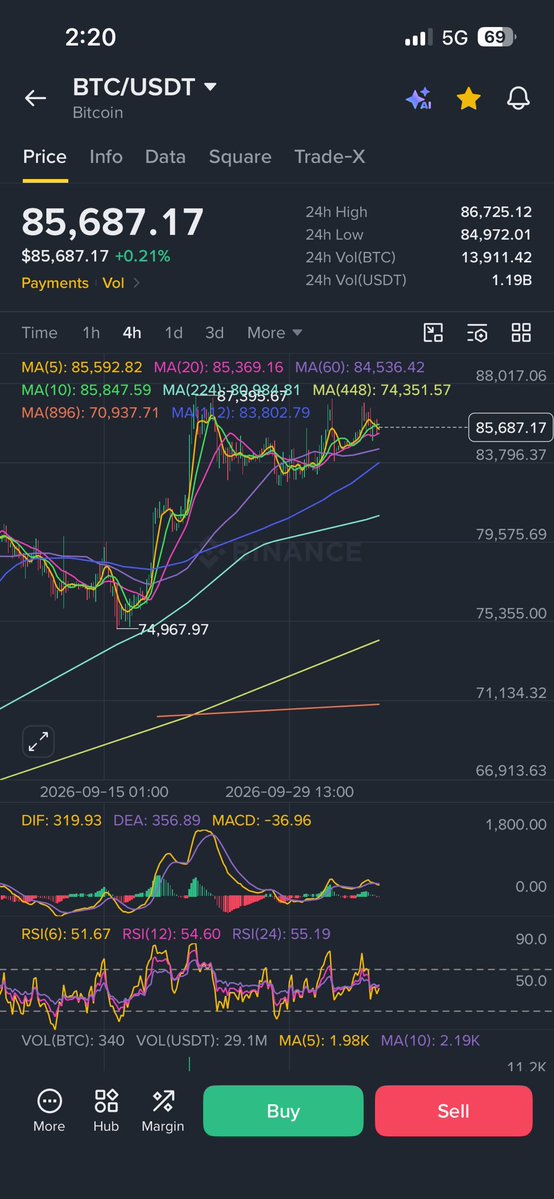Open the chart drawing tools icon
554x1199 pixels.
(x=433, y=333)
